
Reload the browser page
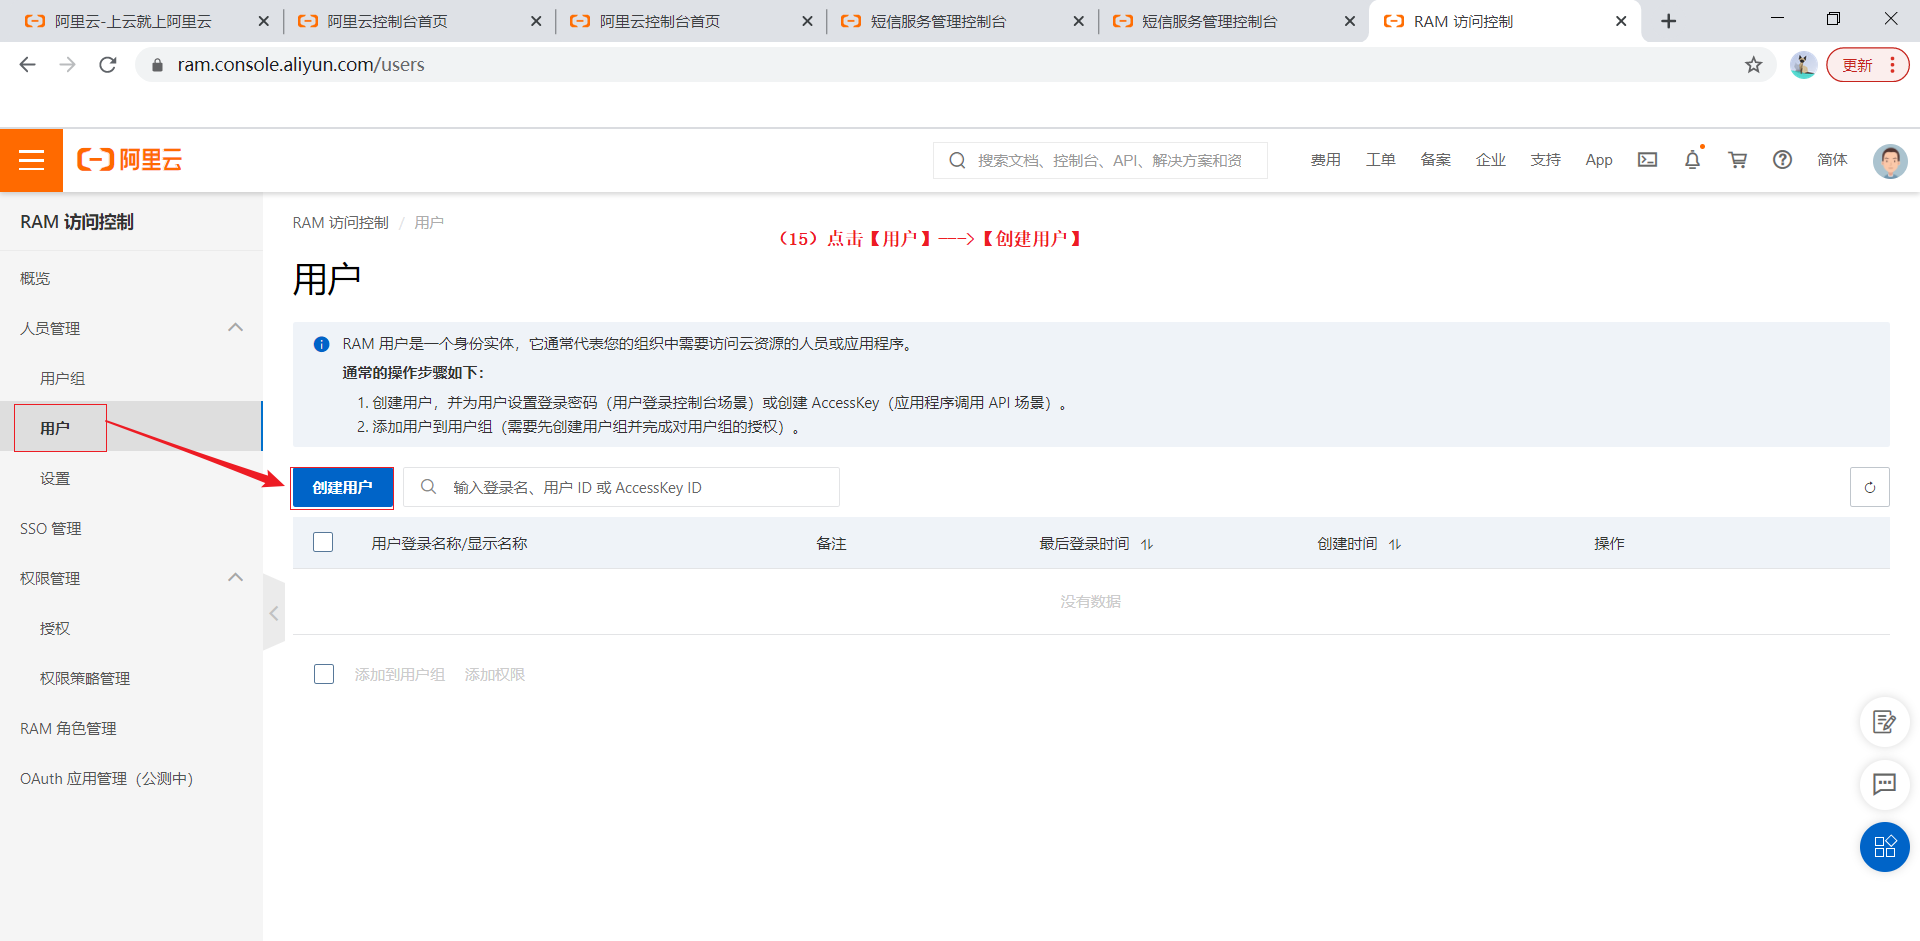pos(108,65)
